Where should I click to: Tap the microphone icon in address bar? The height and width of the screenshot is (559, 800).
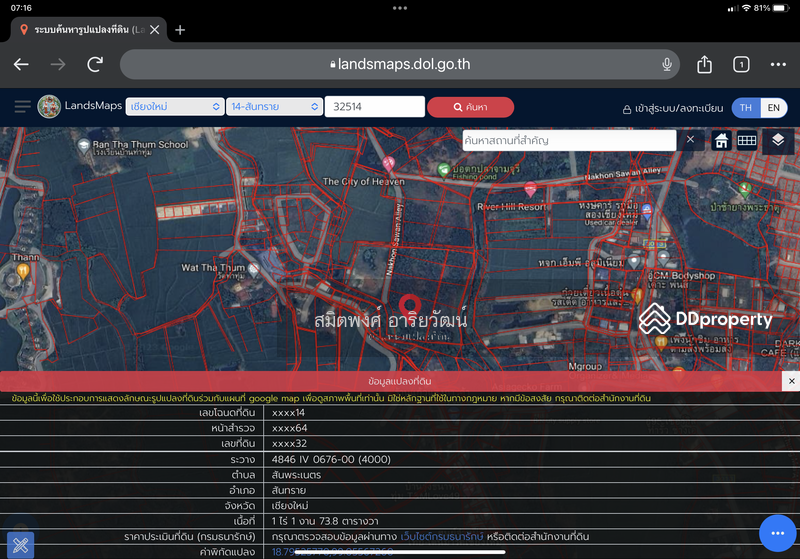pos(666,64)
